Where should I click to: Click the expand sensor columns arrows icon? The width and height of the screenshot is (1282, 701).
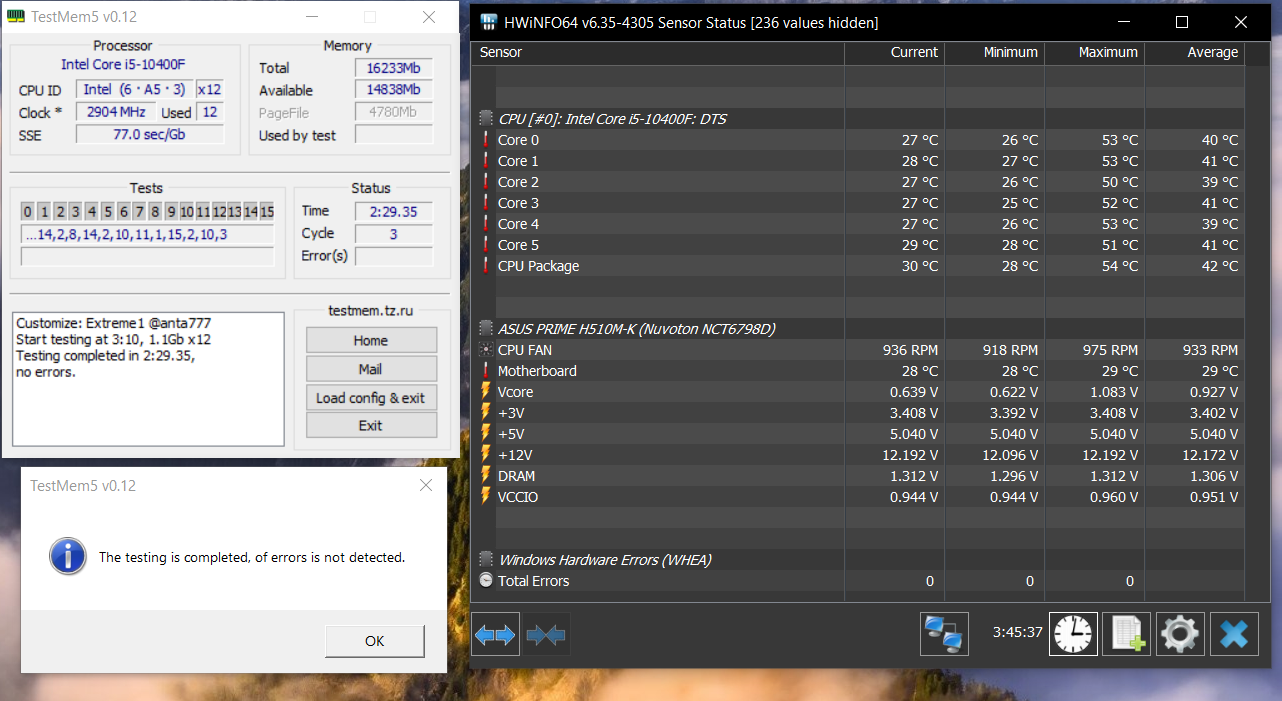pyautogui.click(x=496, y=634)
